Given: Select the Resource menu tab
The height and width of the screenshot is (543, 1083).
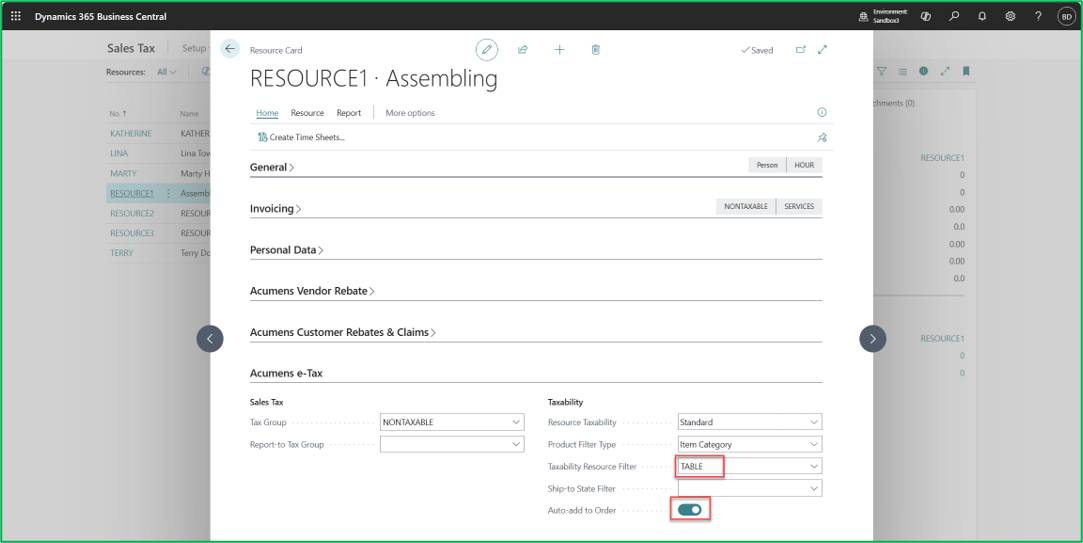Looking at the screenshot, I should pyautogui.click(x=307, y=113).
